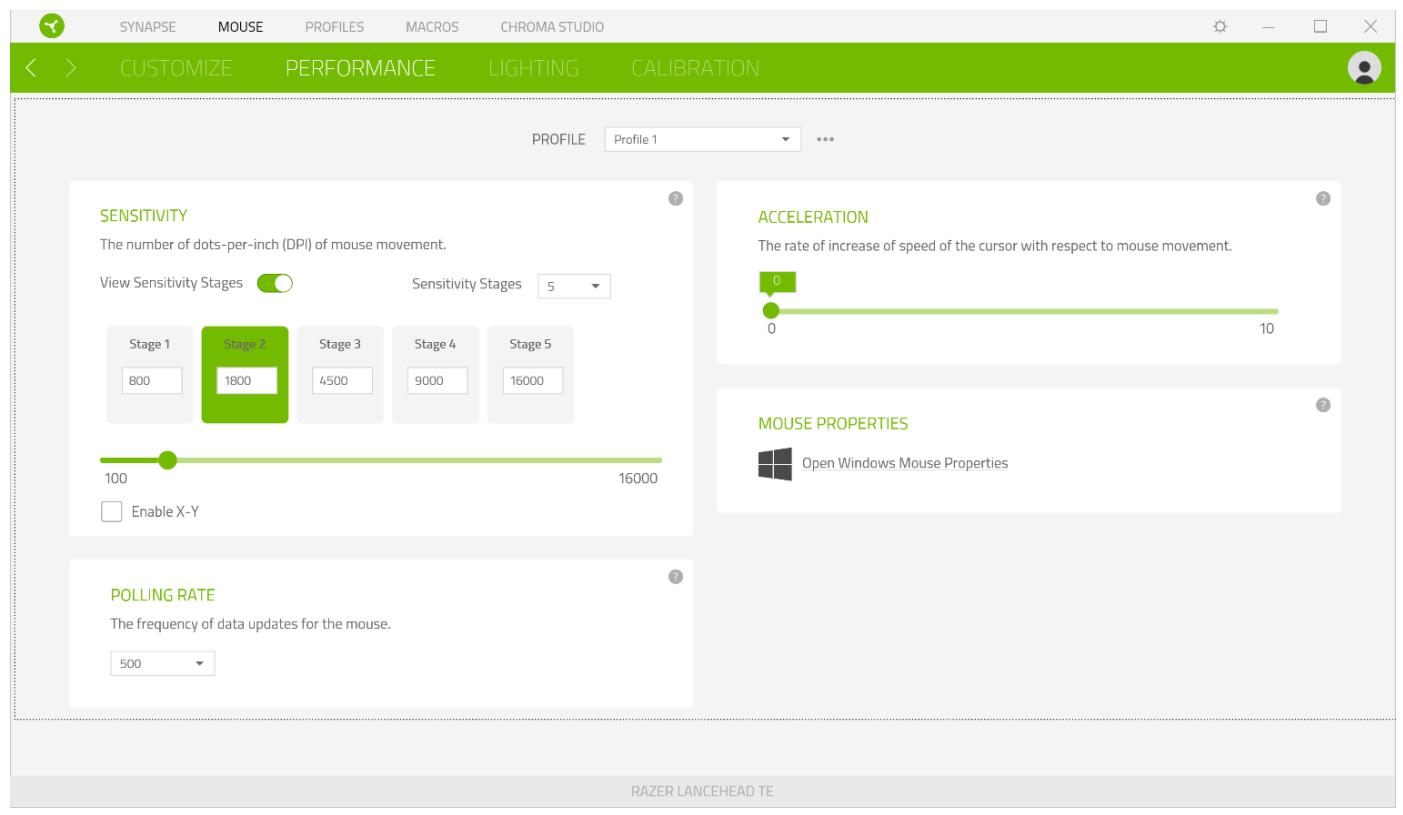
Task: Click the Stage 1 DPI field 800
Action: click(x=152, y=381)
